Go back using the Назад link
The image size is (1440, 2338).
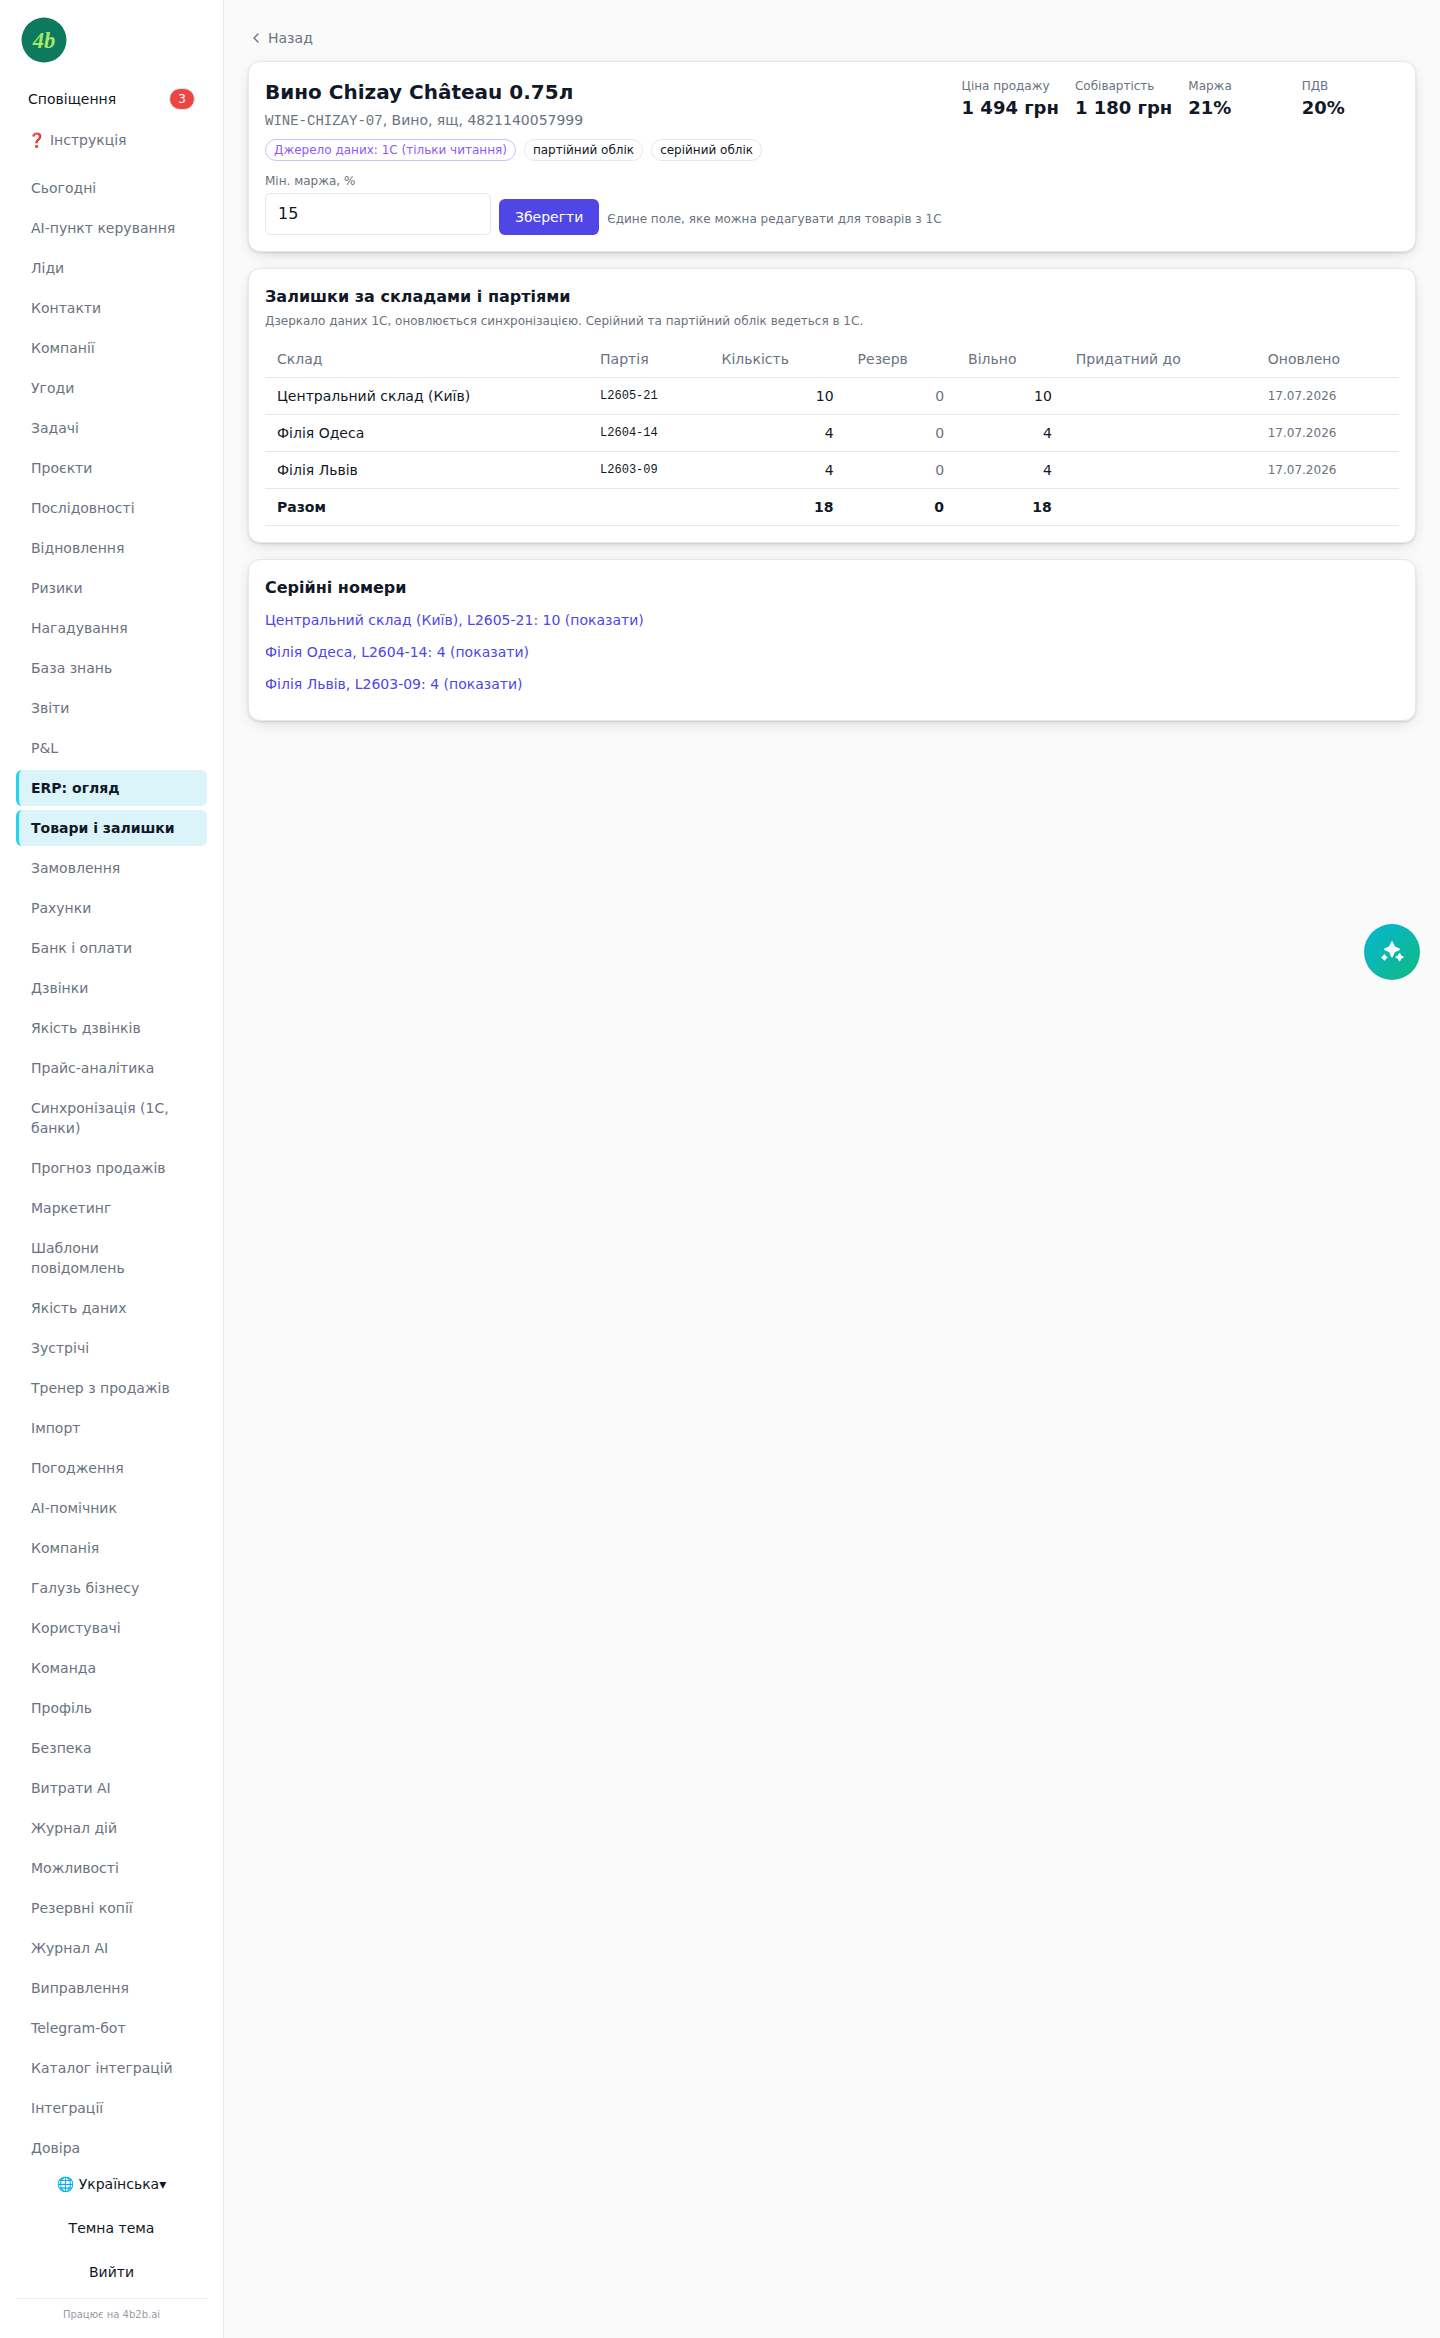[282, 38]
